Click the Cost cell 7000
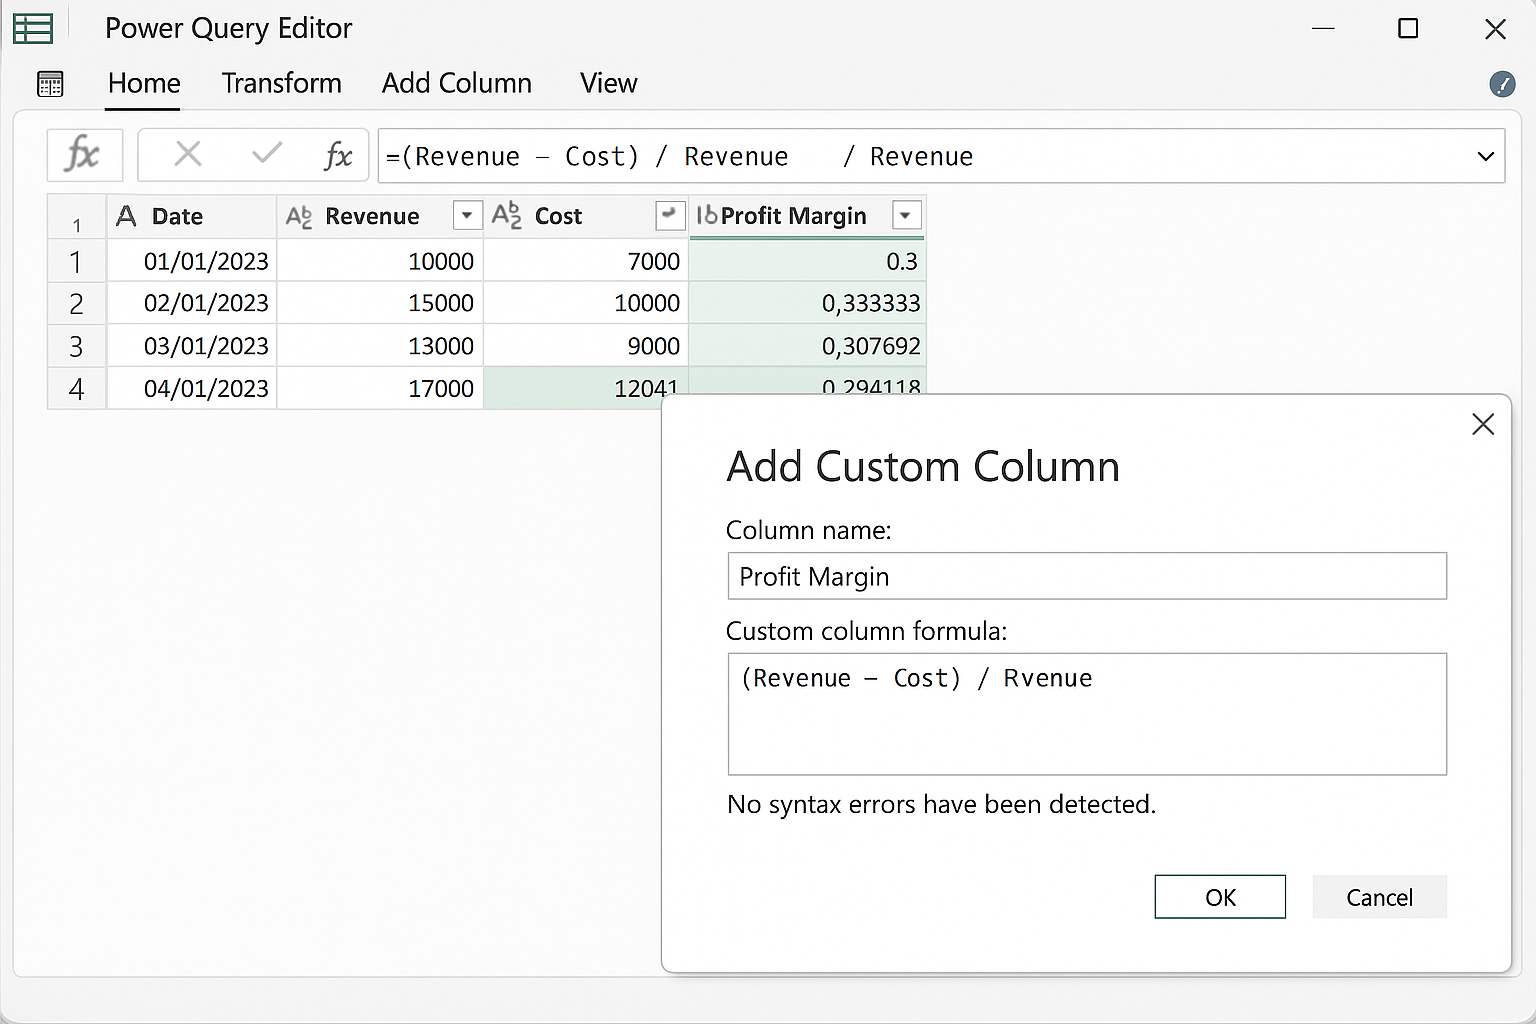Screen dimensions: 1536x1024 [x=587, y=261]
